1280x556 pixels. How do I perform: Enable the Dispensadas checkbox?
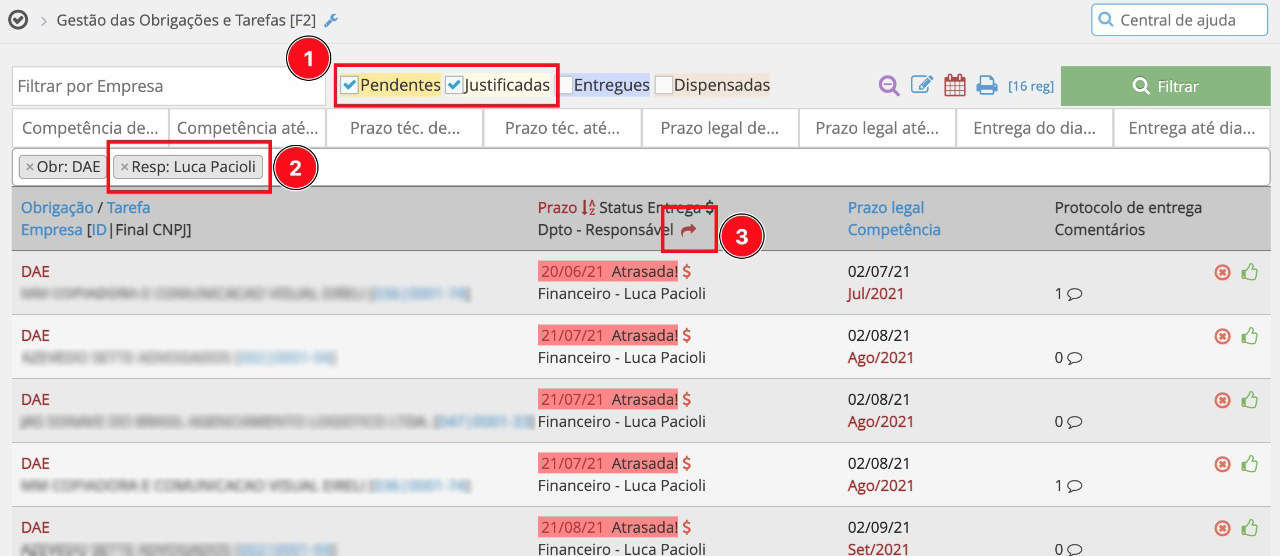click(664, 86)
